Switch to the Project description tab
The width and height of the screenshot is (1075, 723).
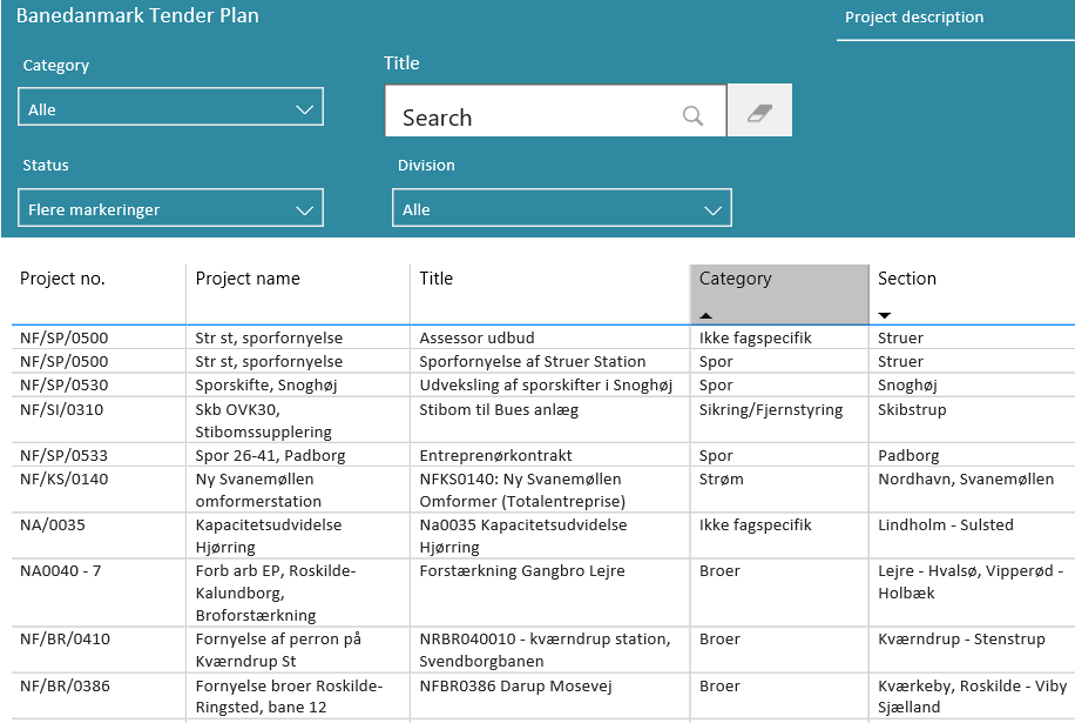914,18
